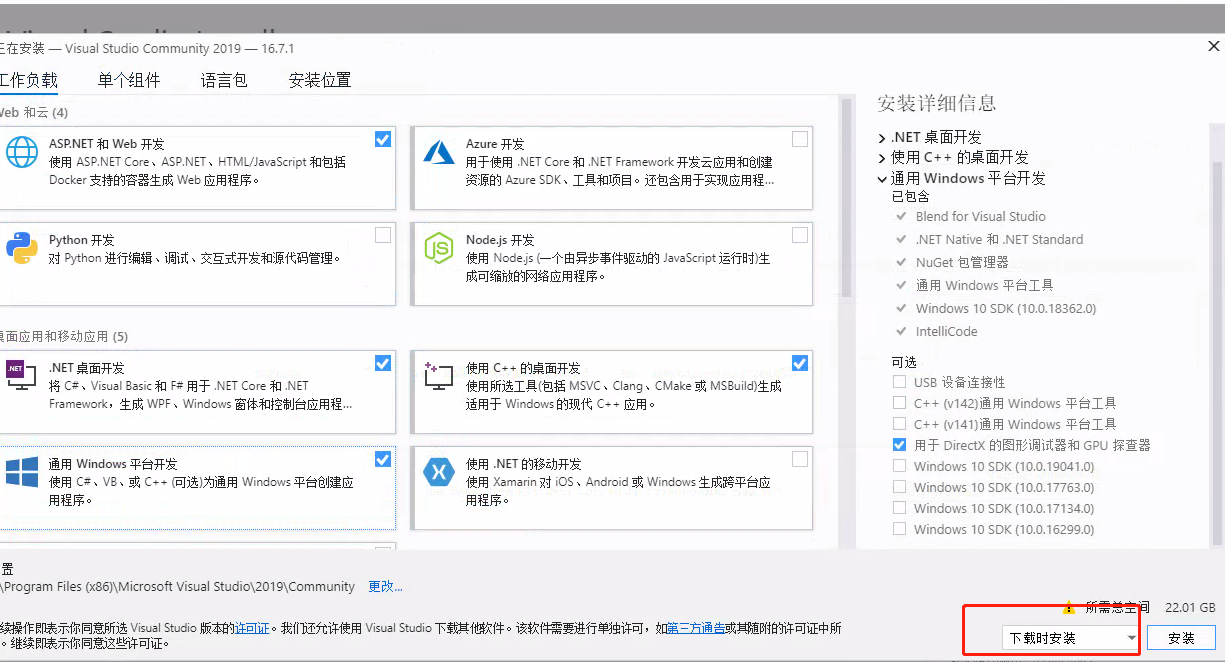Click the yellow warning icon near total space
Screen dimensions: 1225x662
click(1069, 606)
